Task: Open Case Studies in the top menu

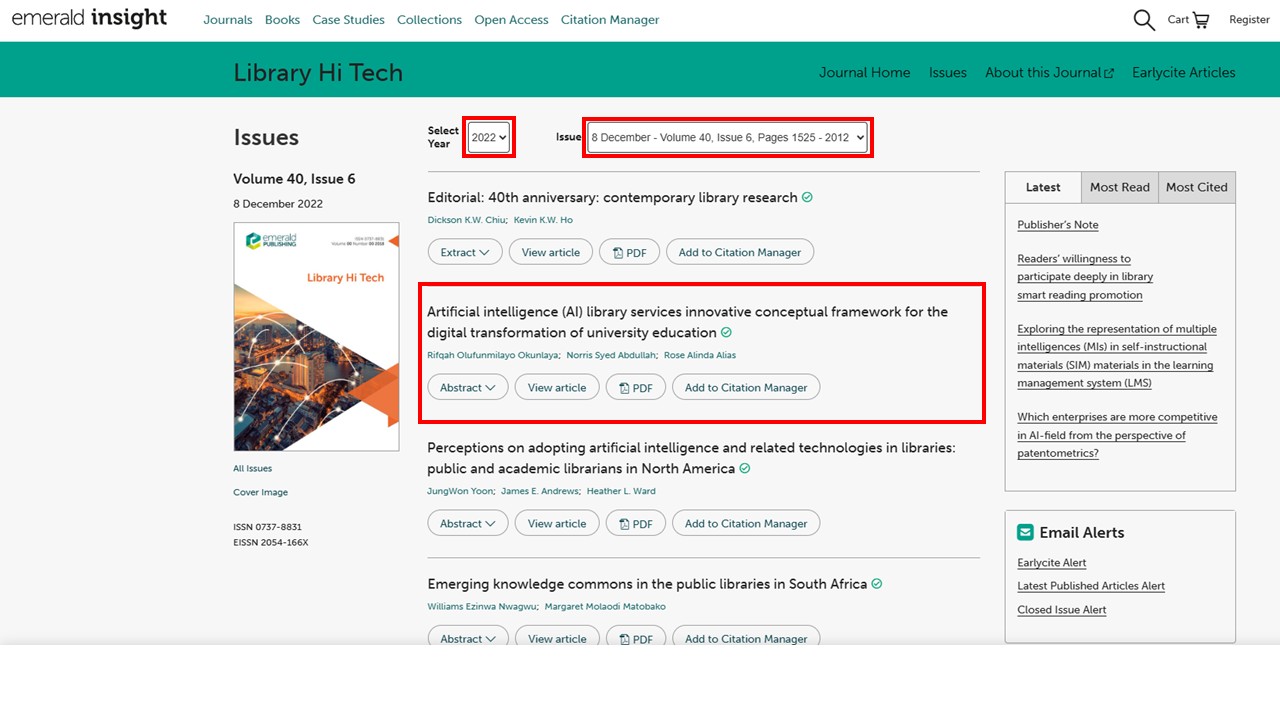Action: [348, 20]
